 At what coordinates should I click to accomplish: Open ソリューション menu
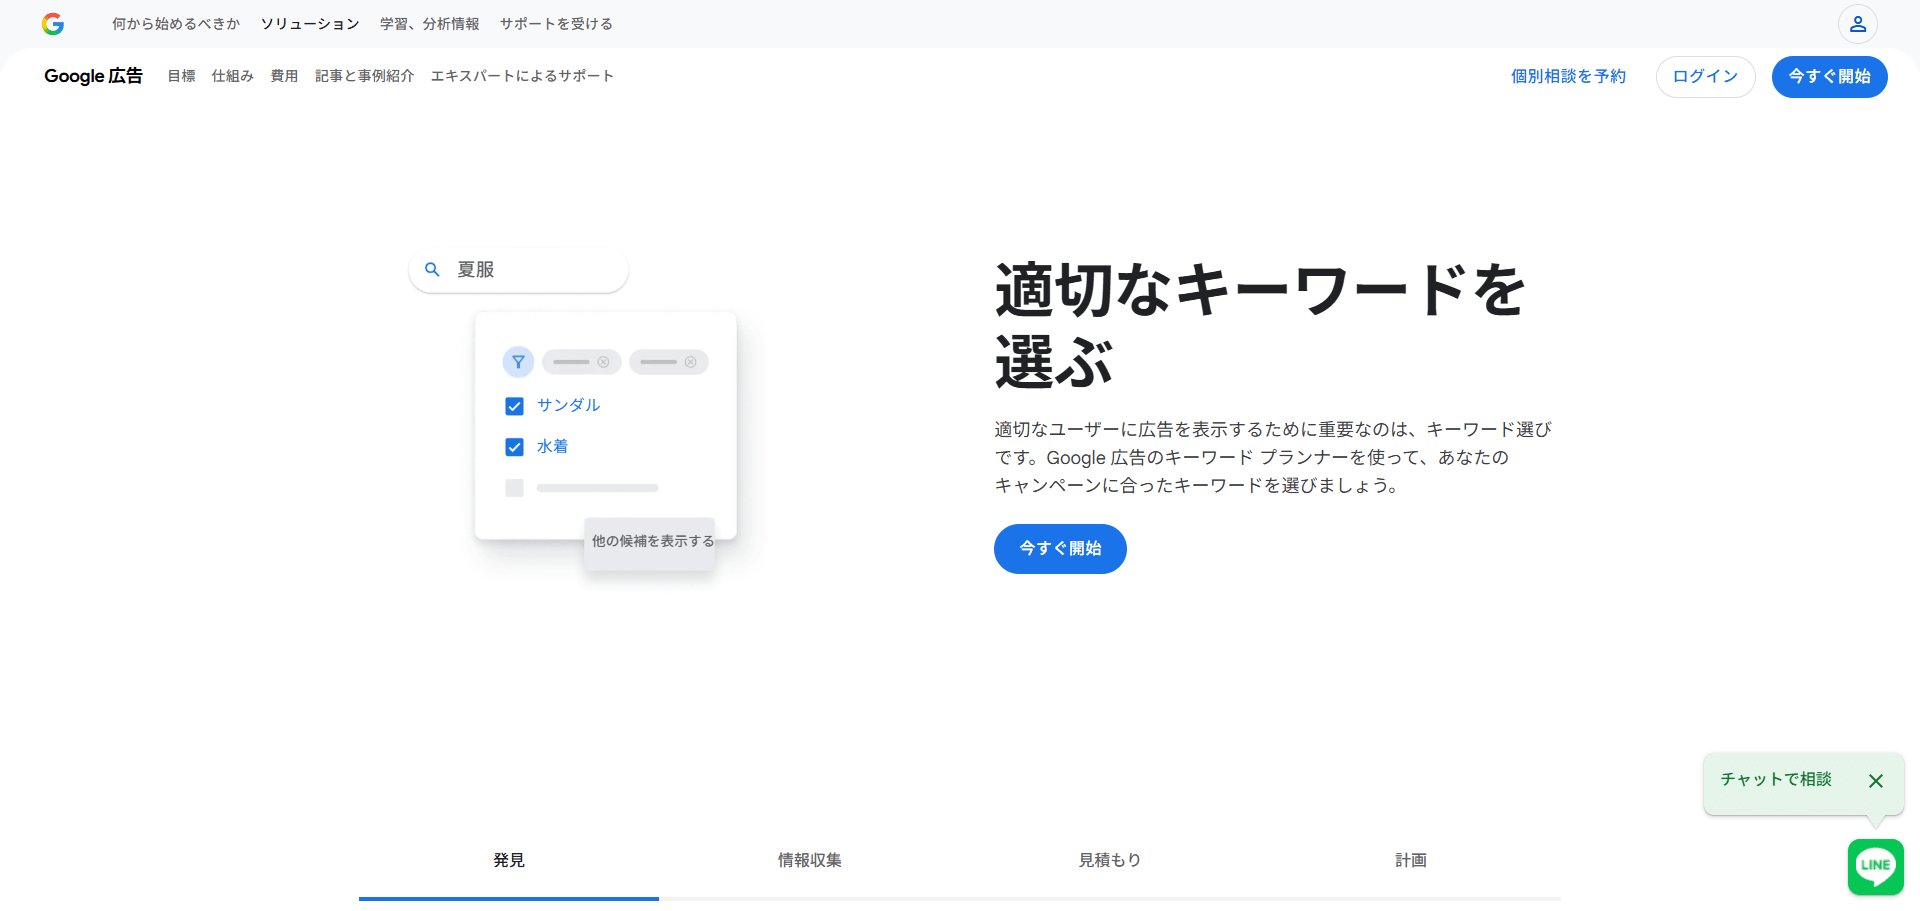(x=310, y=24)
